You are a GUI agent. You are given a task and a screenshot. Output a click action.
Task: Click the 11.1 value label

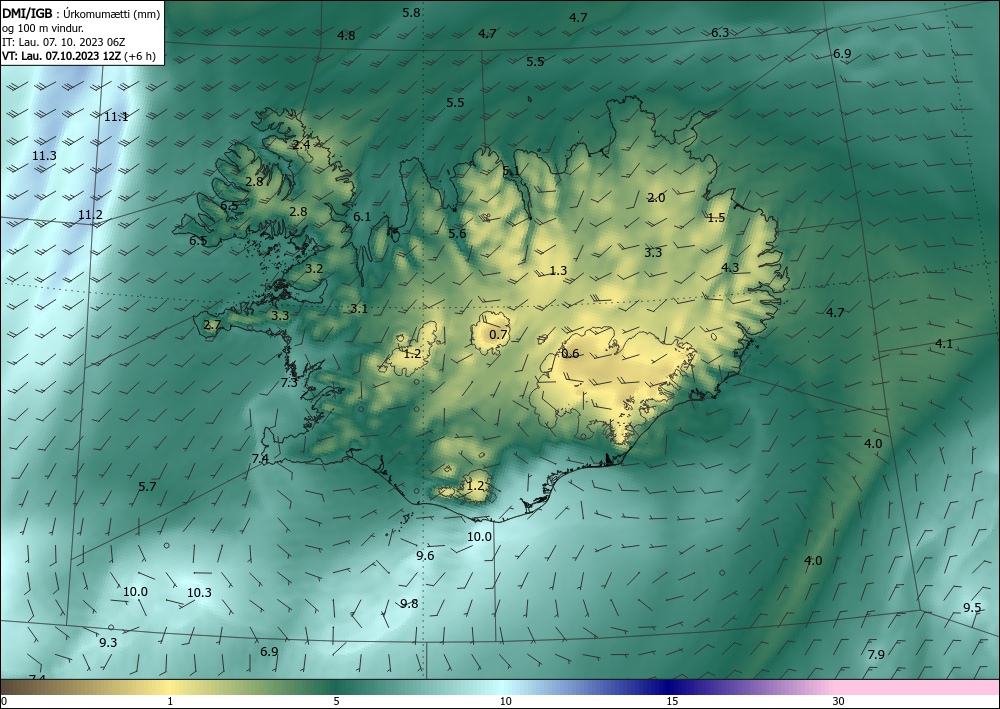116,117
